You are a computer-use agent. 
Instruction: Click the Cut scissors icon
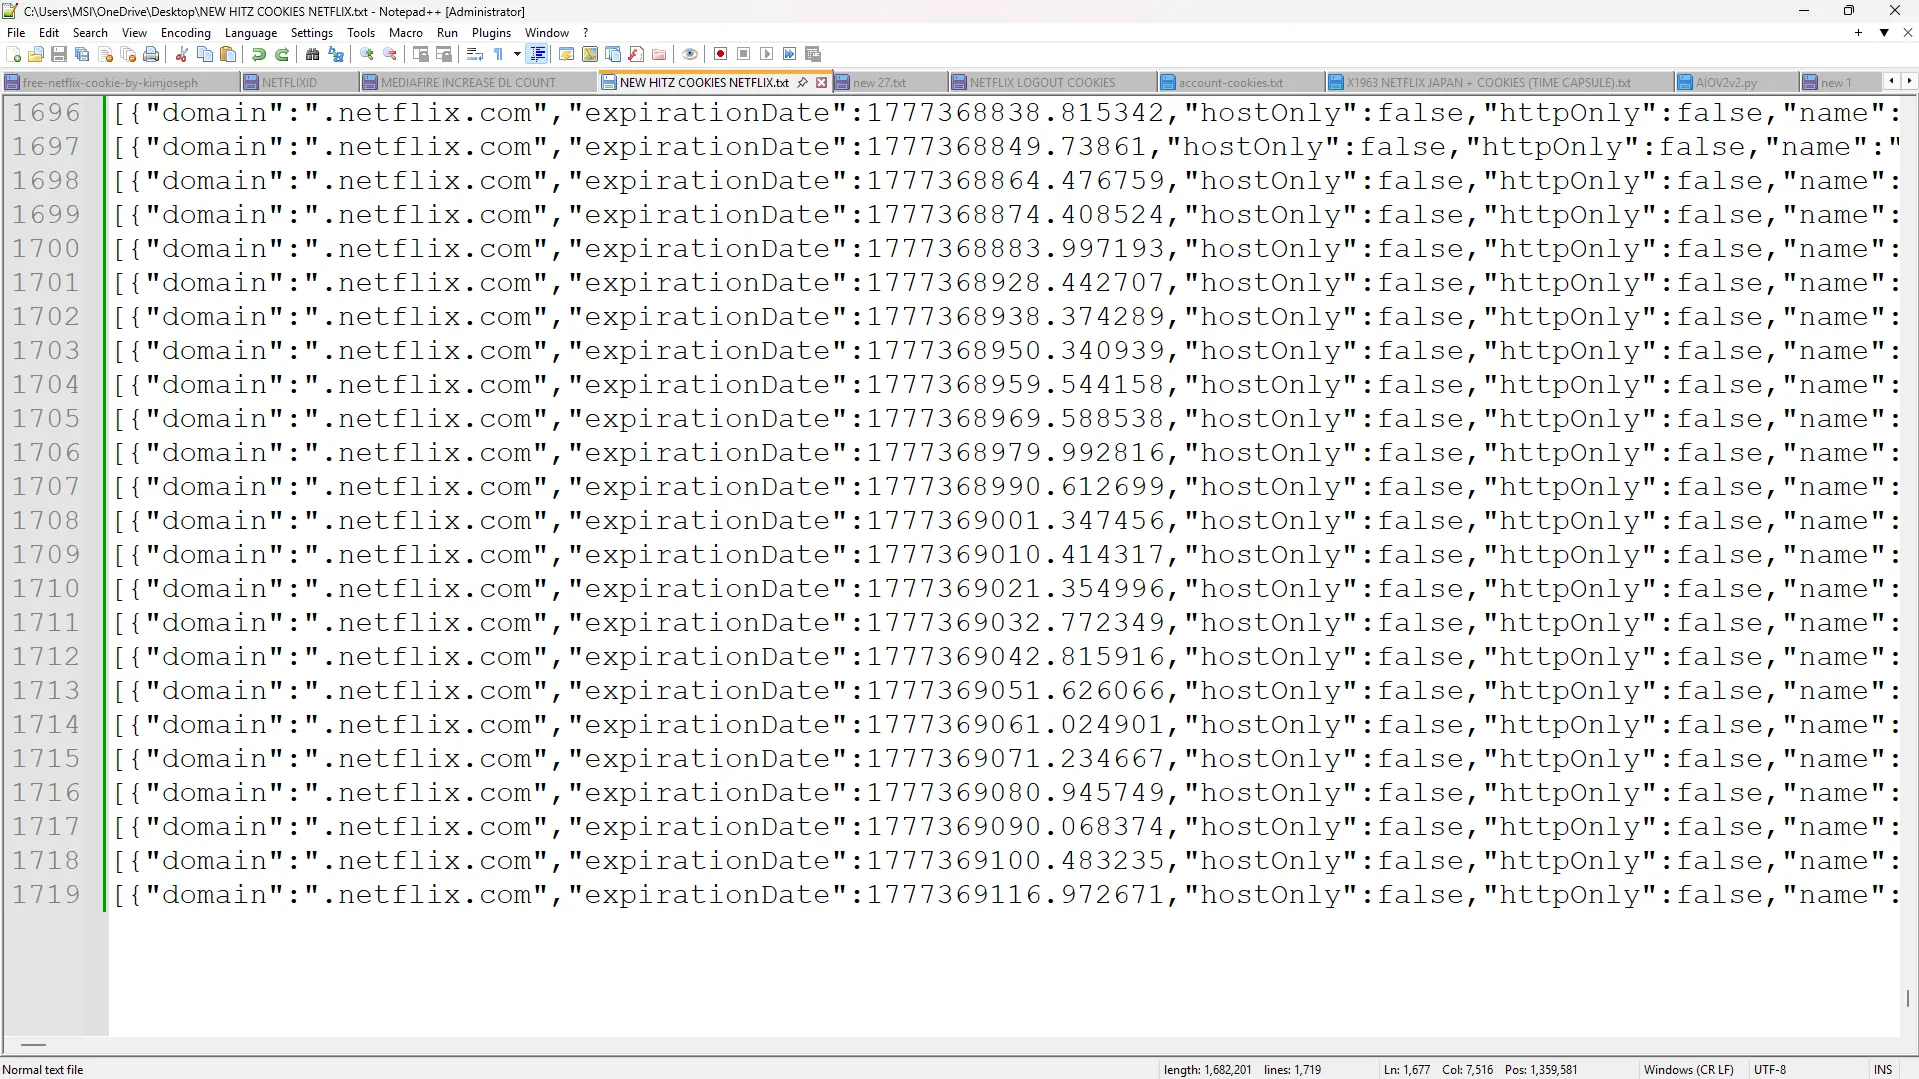(182, 54)
